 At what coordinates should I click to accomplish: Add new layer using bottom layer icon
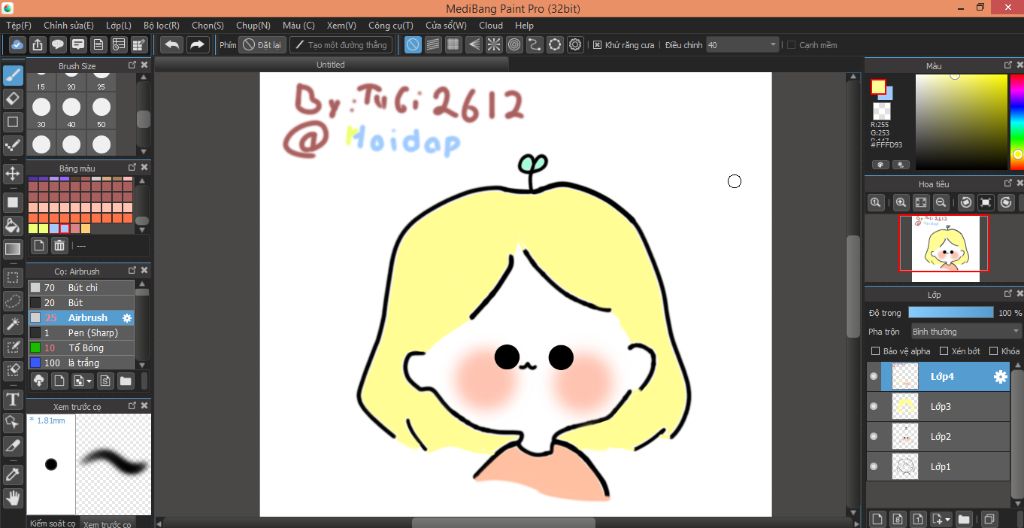(x=877, y=518)
